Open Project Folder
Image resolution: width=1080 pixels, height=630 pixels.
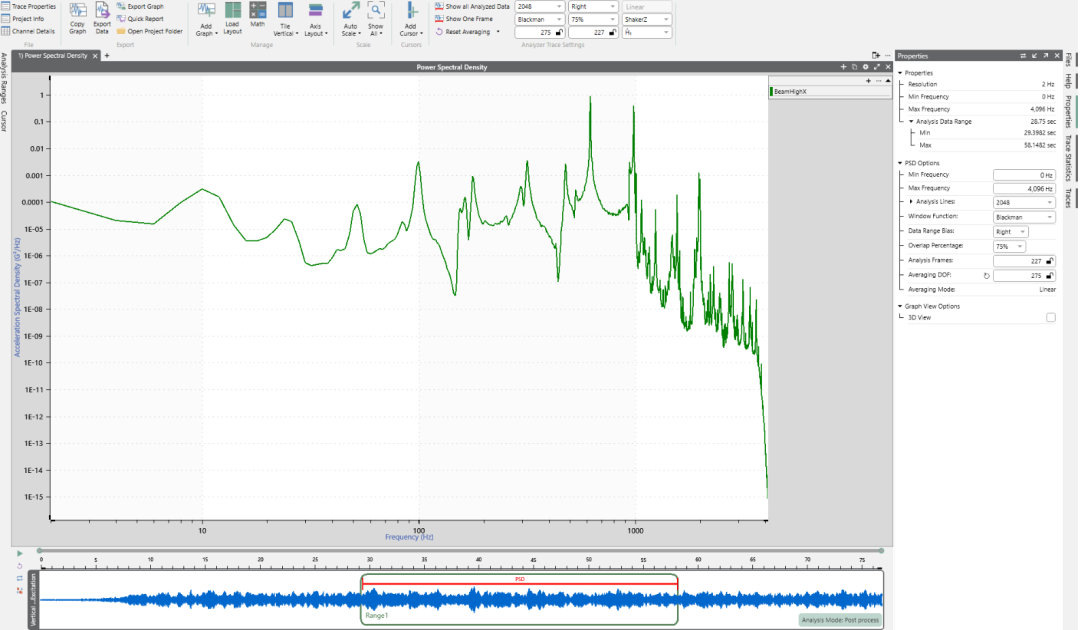[149, 31]
